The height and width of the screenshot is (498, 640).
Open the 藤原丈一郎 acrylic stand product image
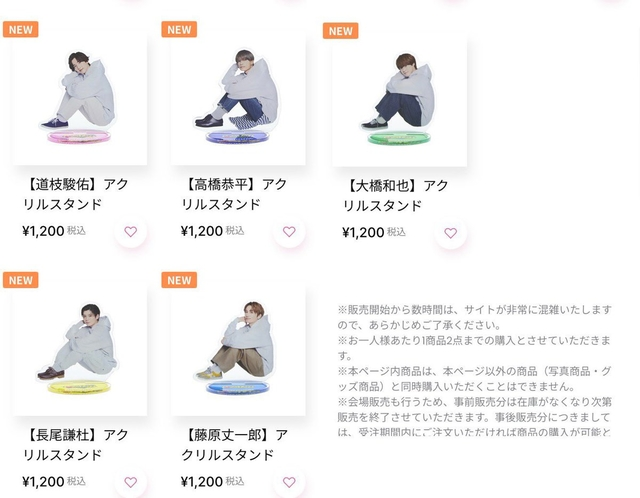238,348
